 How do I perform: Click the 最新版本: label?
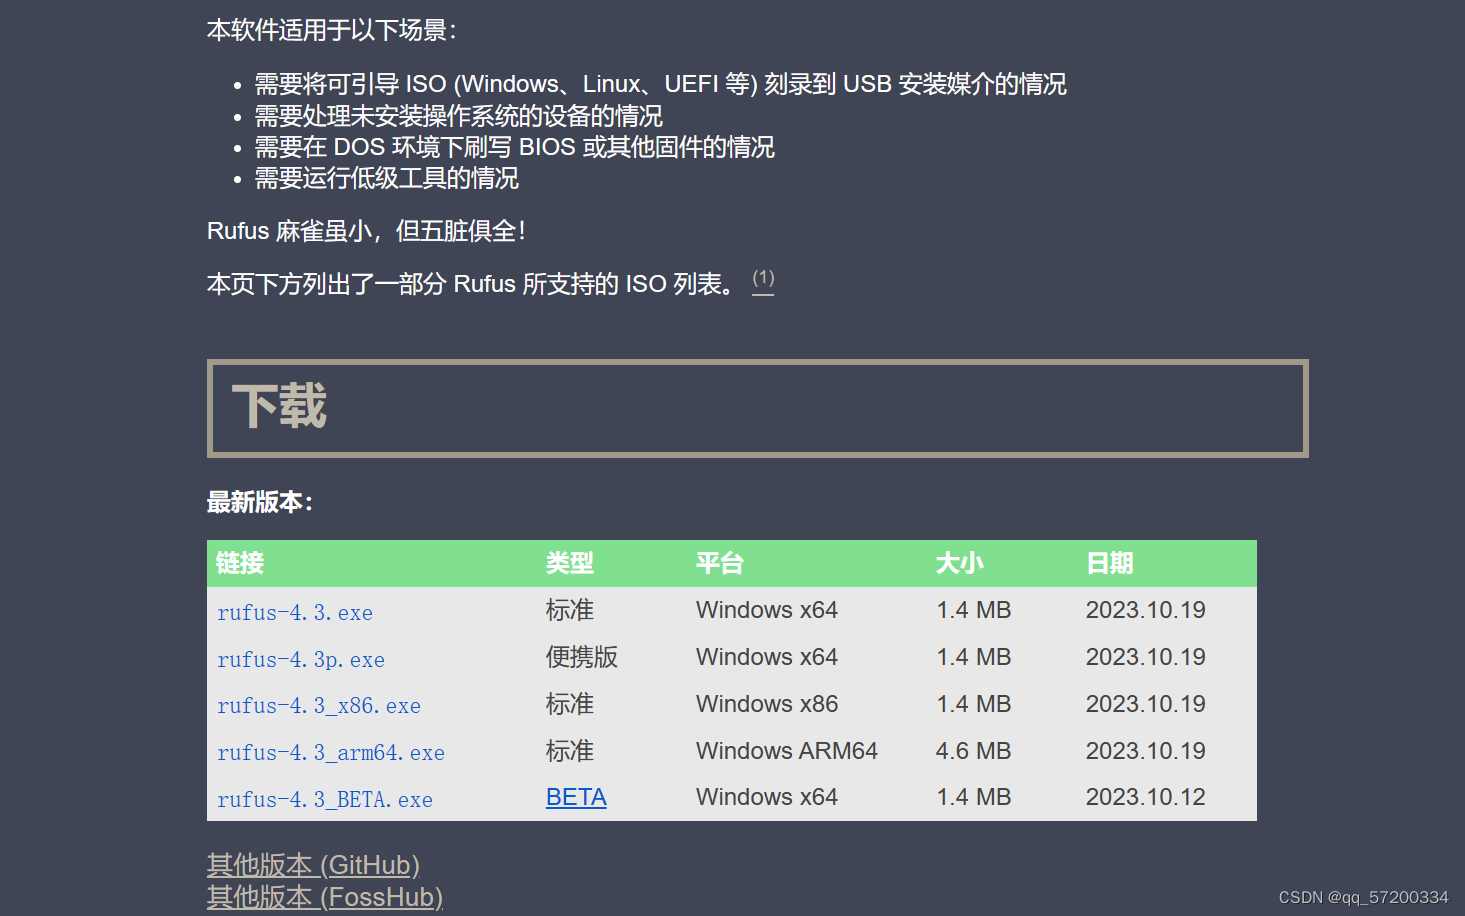(x=260, y=502)
